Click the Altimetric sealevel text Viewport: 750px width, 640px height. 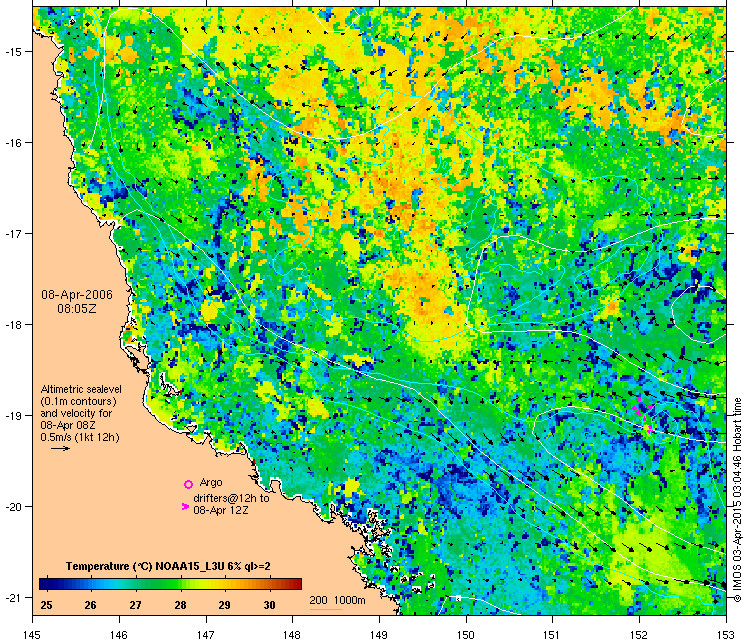pos(81,389)
